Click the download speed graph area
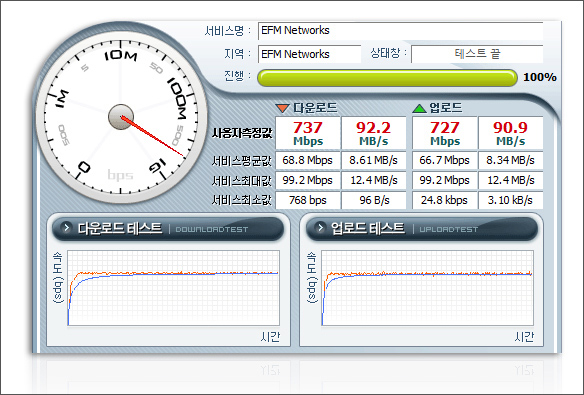 (x=174, y=288)
